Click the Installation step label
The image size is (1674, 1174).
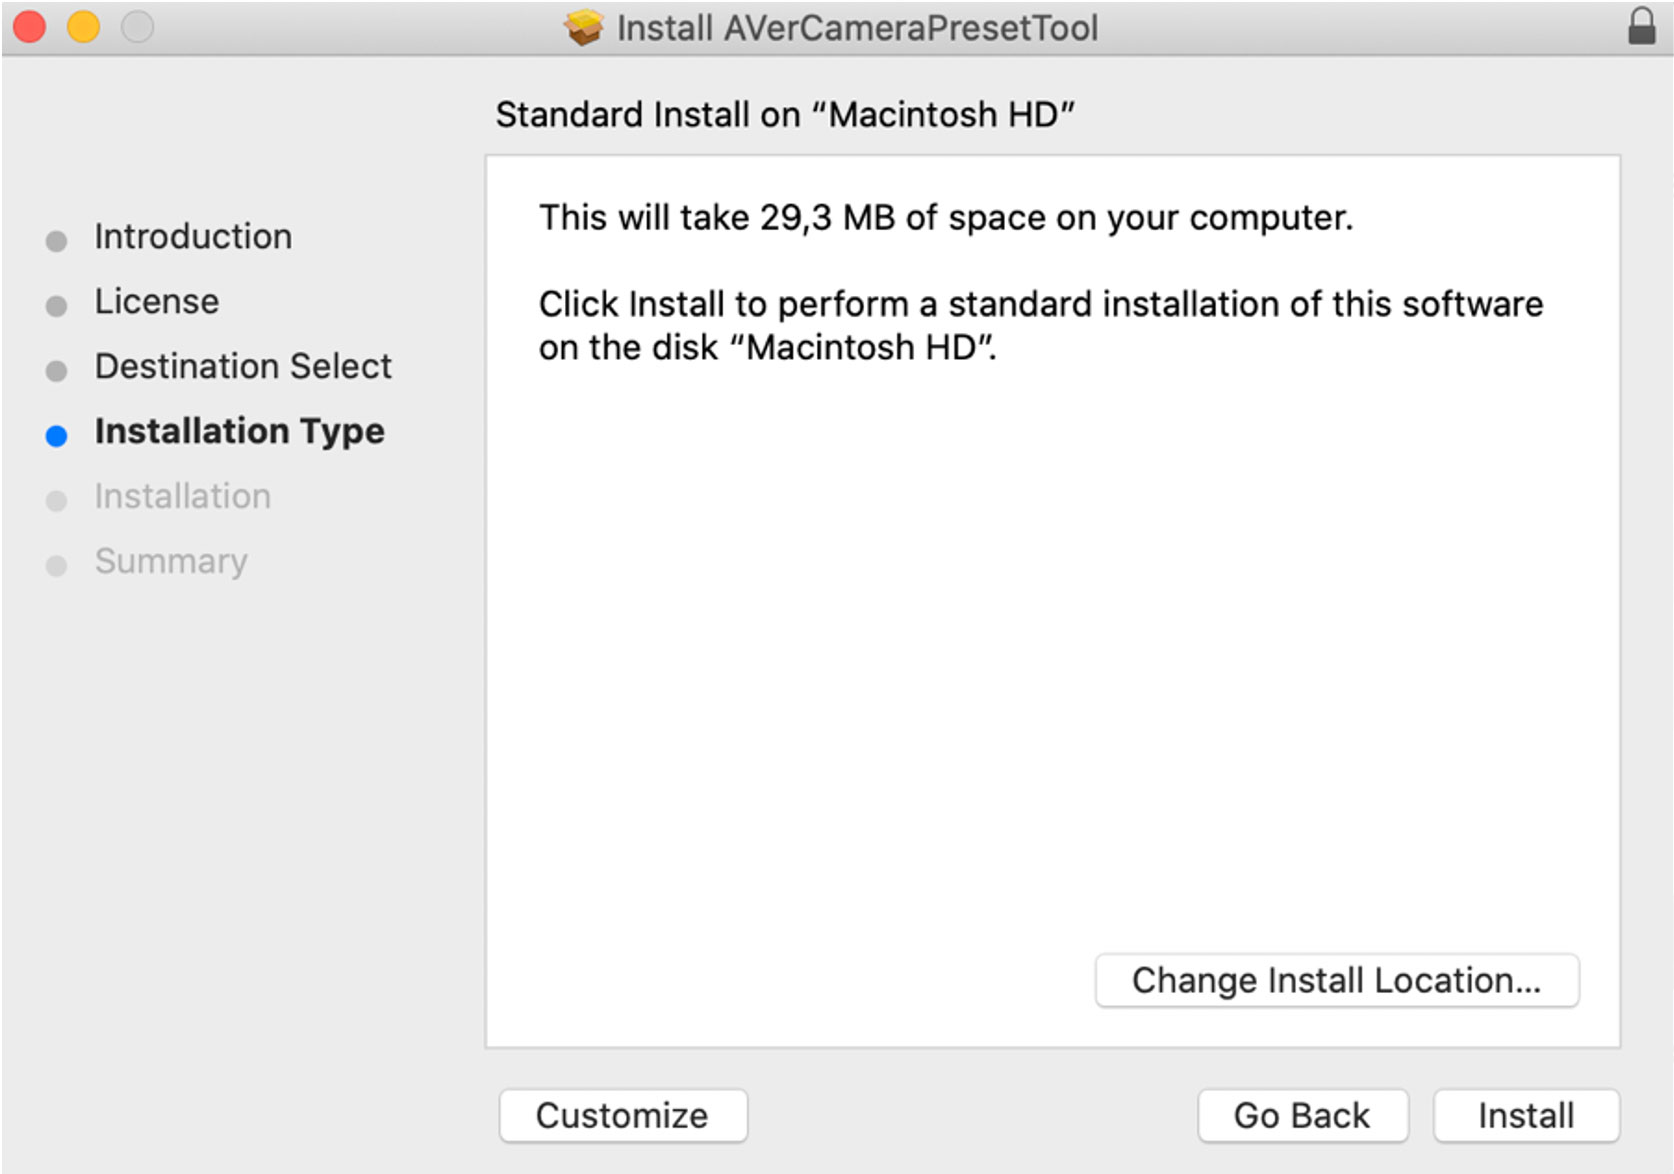click(183, 497)
